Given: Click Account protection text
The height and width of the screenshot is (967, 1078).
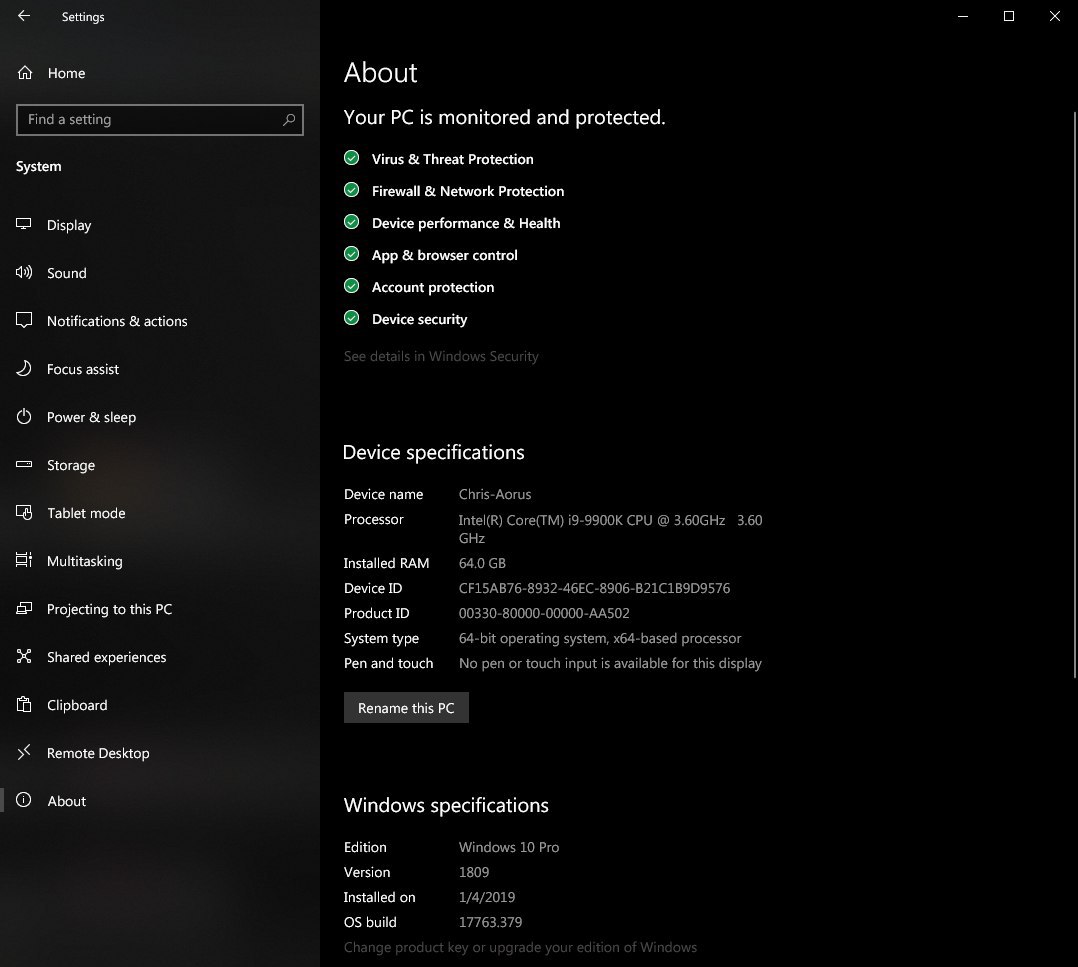Looking at the screenshot, I should [x=433, y=287].
